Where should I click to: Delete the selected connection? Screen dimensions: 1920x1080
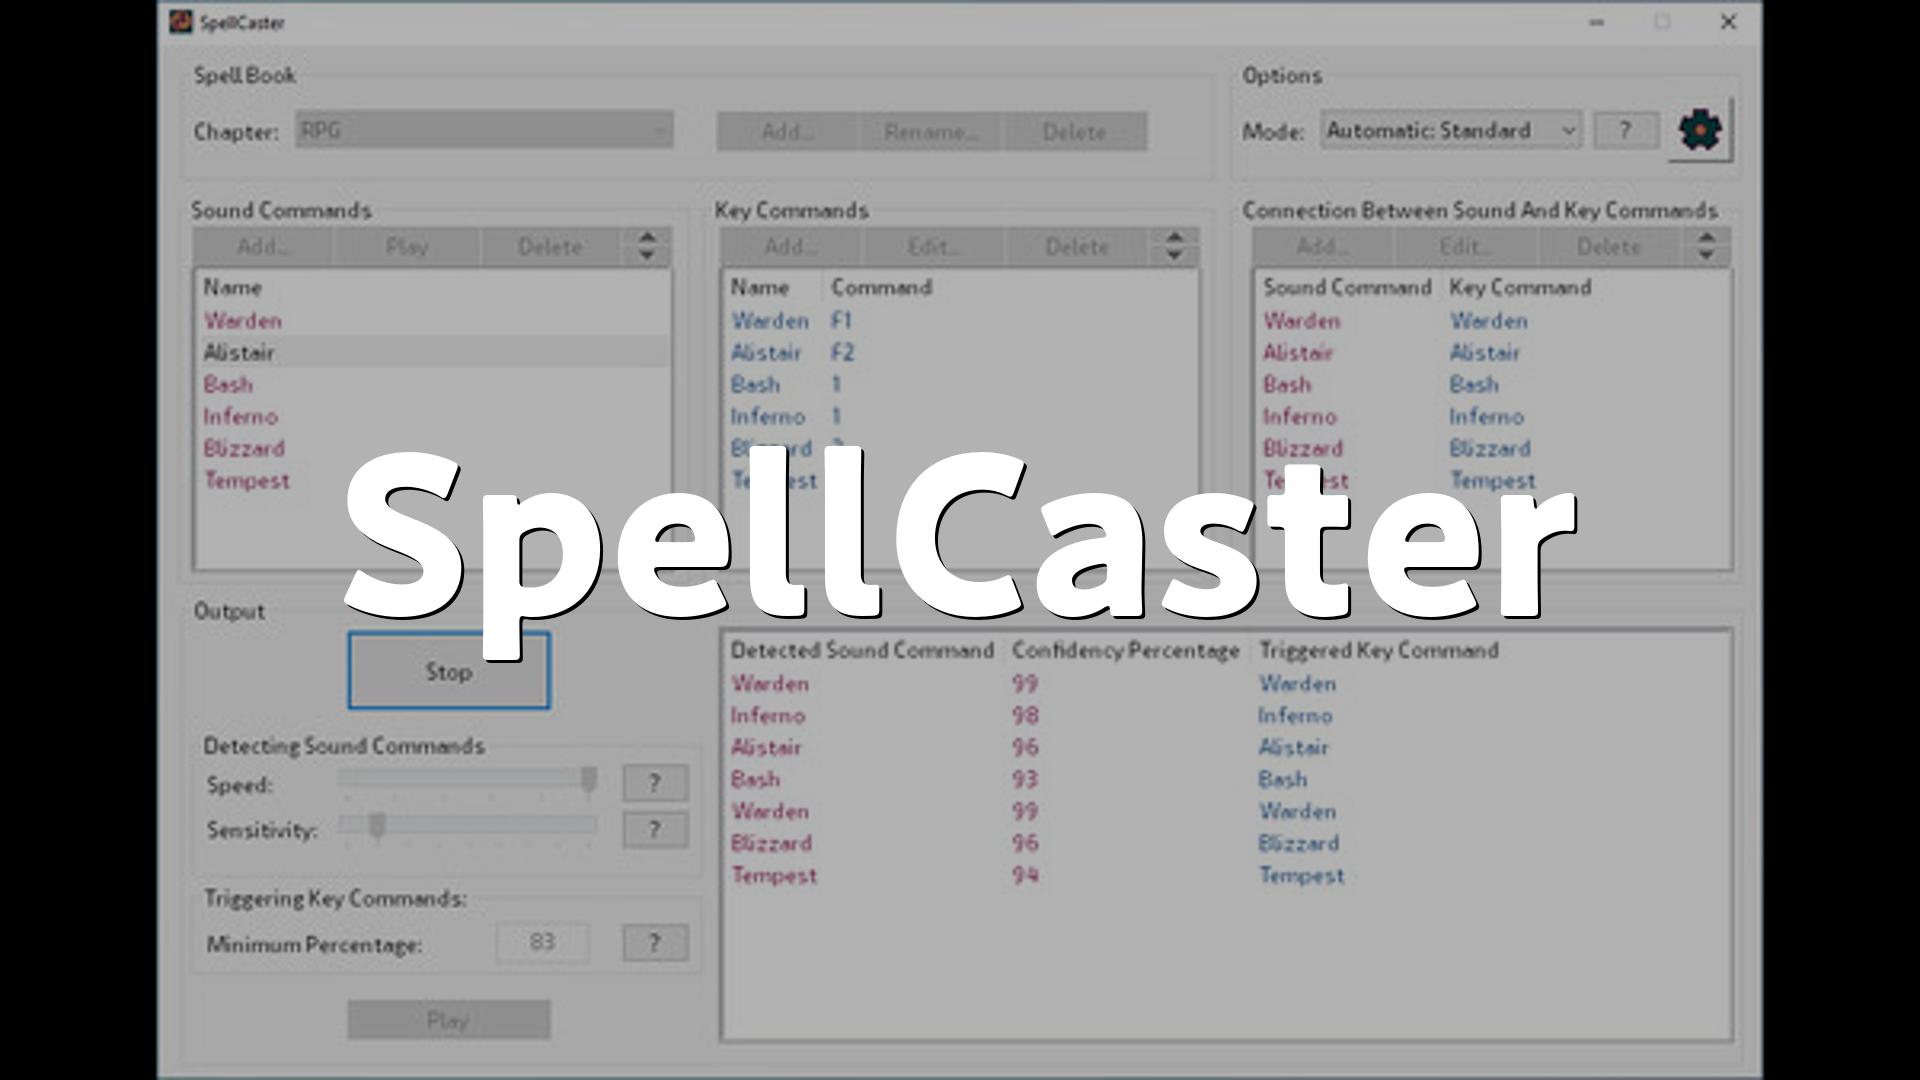point(1609,247)
